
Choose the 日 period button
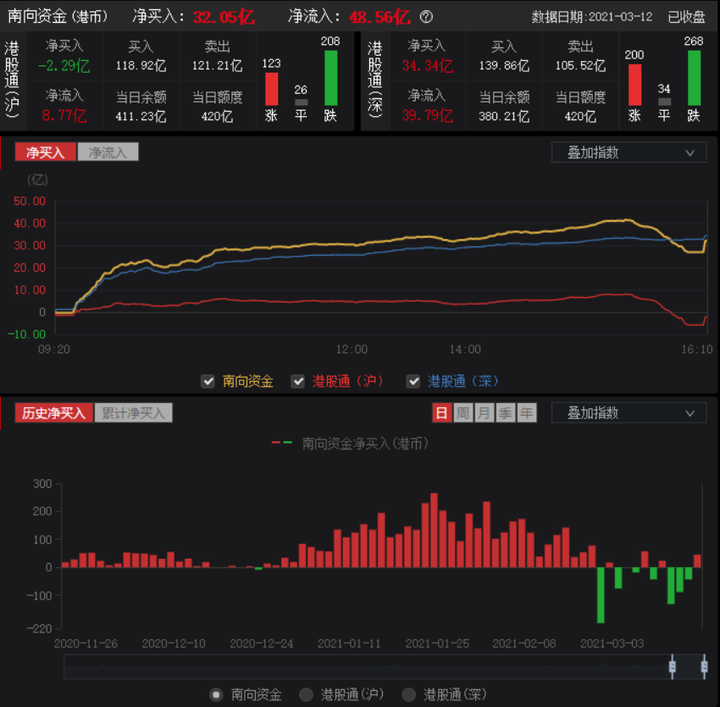click(x=442, y=413)
